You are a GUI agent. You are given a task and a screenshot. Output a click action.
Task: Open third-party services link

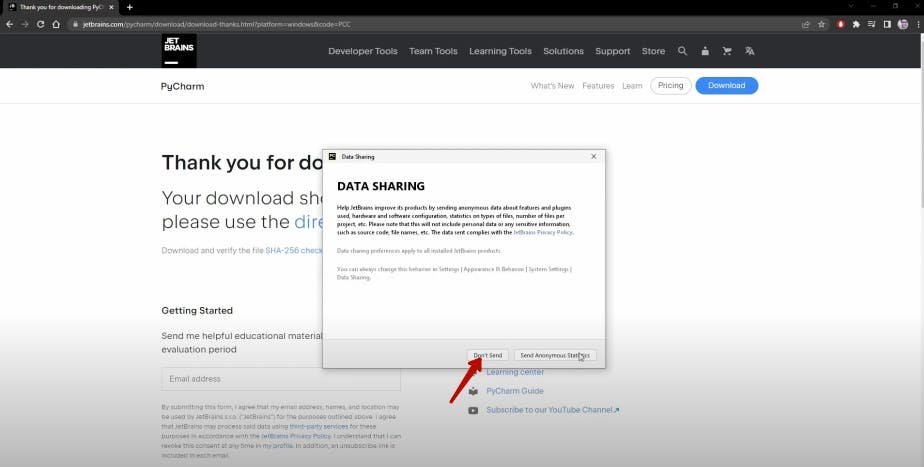click(x=319, y=426)
